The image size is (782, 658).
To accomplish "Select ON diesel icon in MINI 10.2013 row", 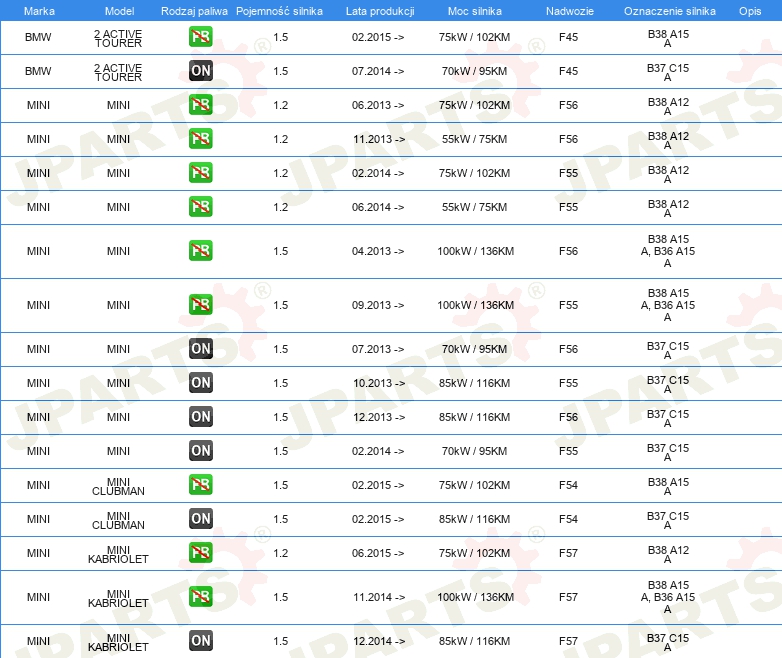I will [200, 383].
